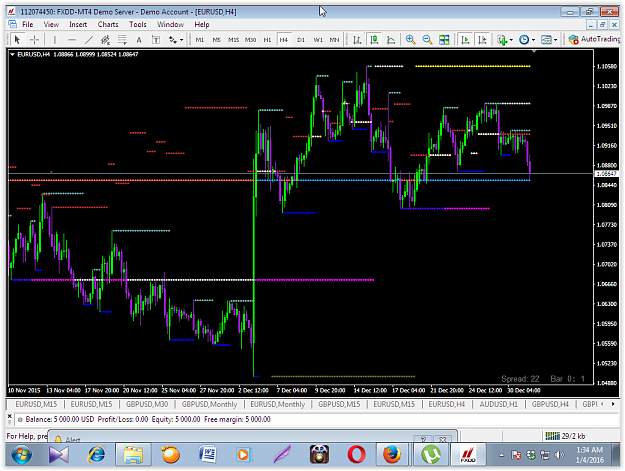
Task: Switch chart to Line Chart style
Action: pos(391,39)
